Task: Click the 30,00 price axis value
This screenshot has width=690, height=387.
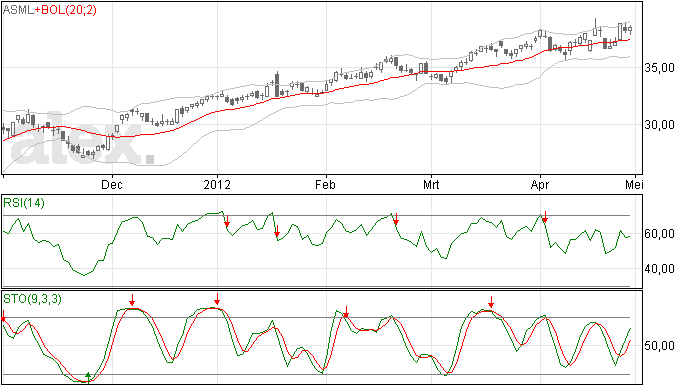Action: coord(659,125)
